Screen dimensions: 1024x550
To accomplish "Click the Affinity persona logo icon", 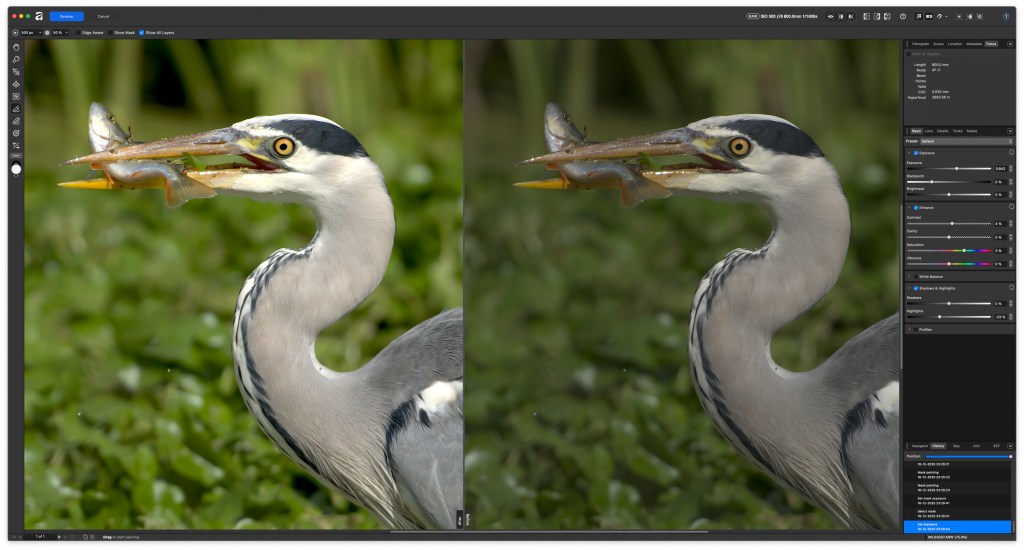I will tap(39, 16).
